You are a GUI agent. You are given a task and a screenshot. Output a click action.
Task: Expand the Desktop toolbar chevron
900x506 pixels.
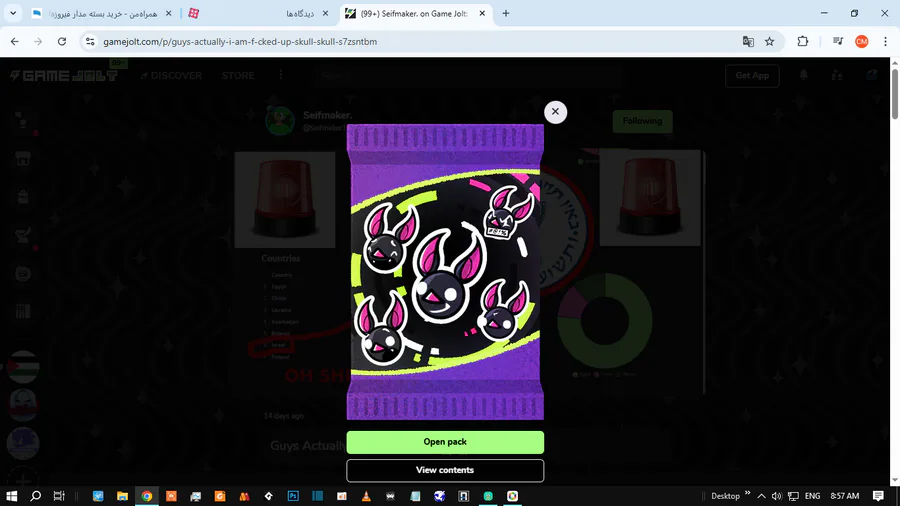[x=747, y=493]
